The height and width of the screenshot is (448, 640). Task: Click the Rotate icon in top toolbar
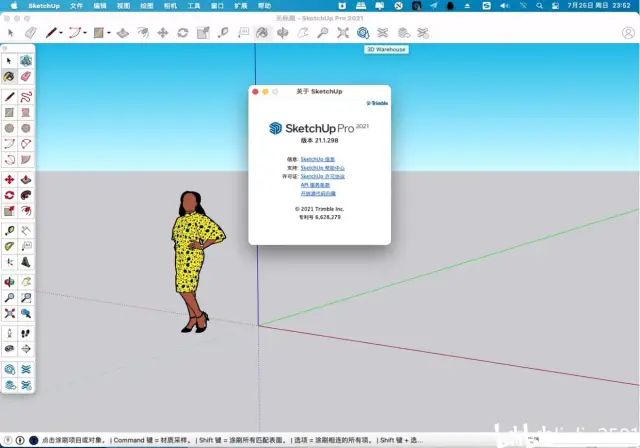(x=183, y=33)
